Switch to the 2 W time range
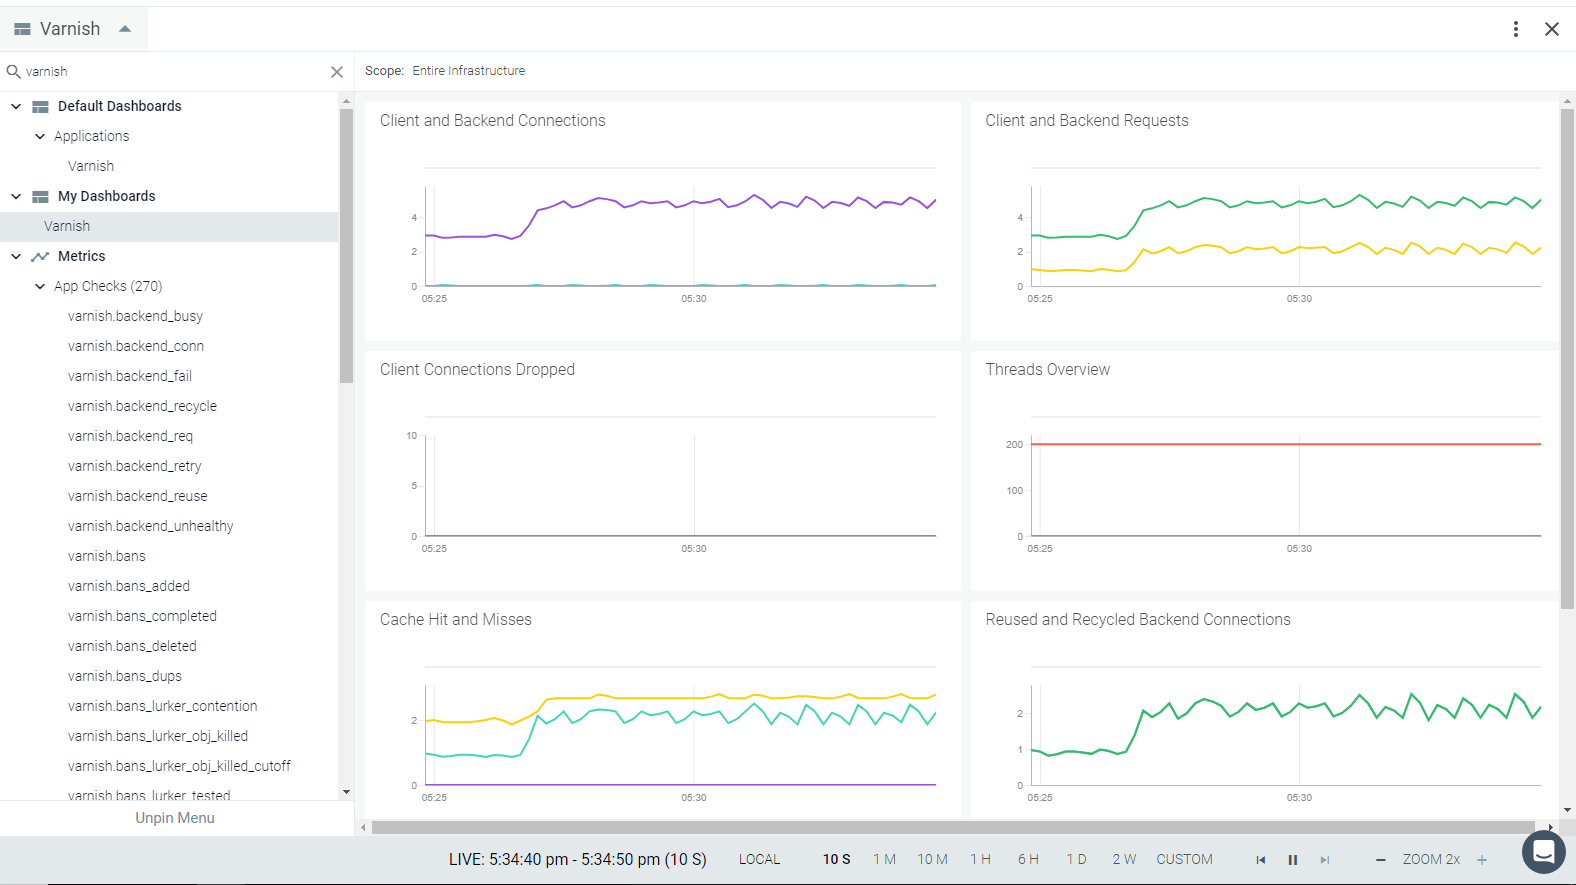This screenshot has width=1576, height=885. [x=1124, y=860]
